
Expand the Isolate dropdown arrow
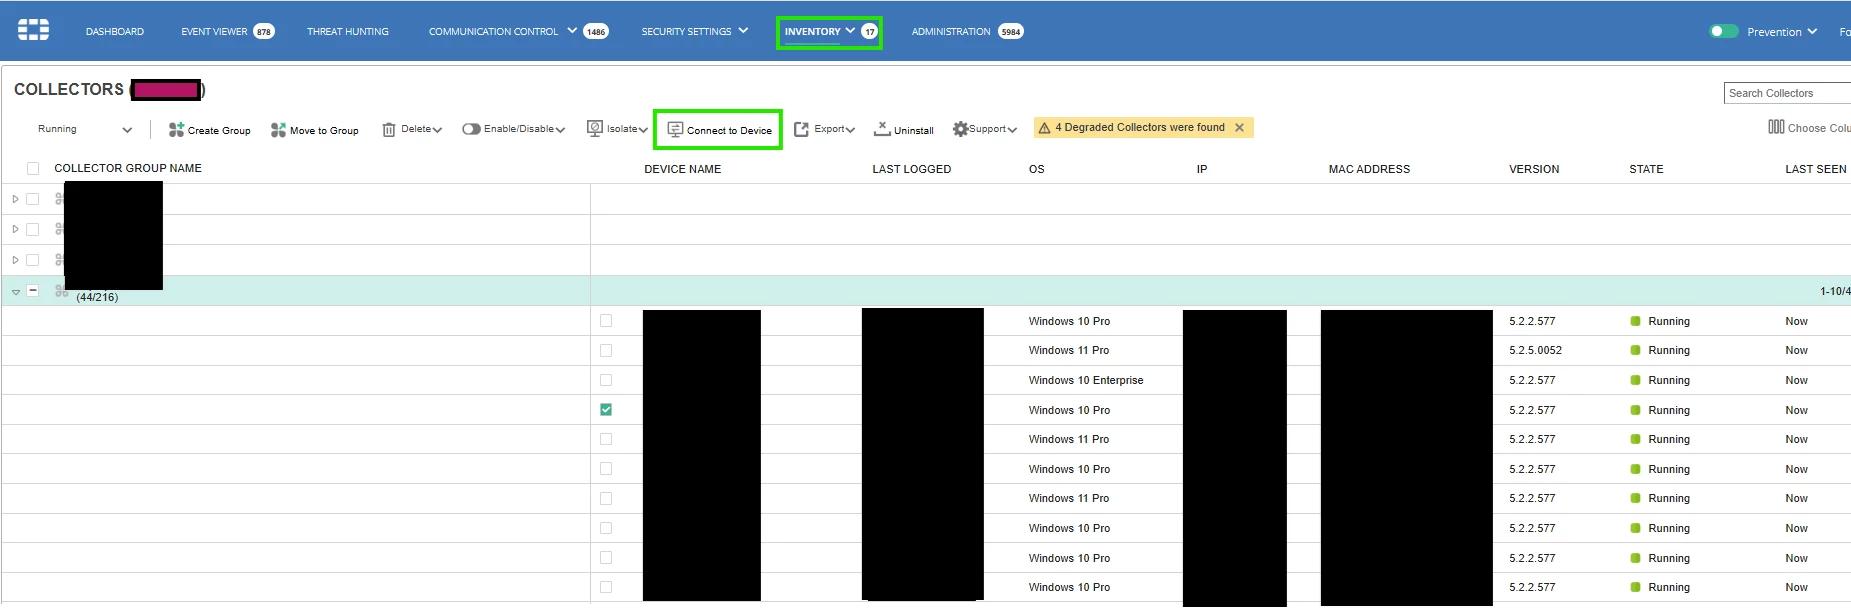pos(643,130)
